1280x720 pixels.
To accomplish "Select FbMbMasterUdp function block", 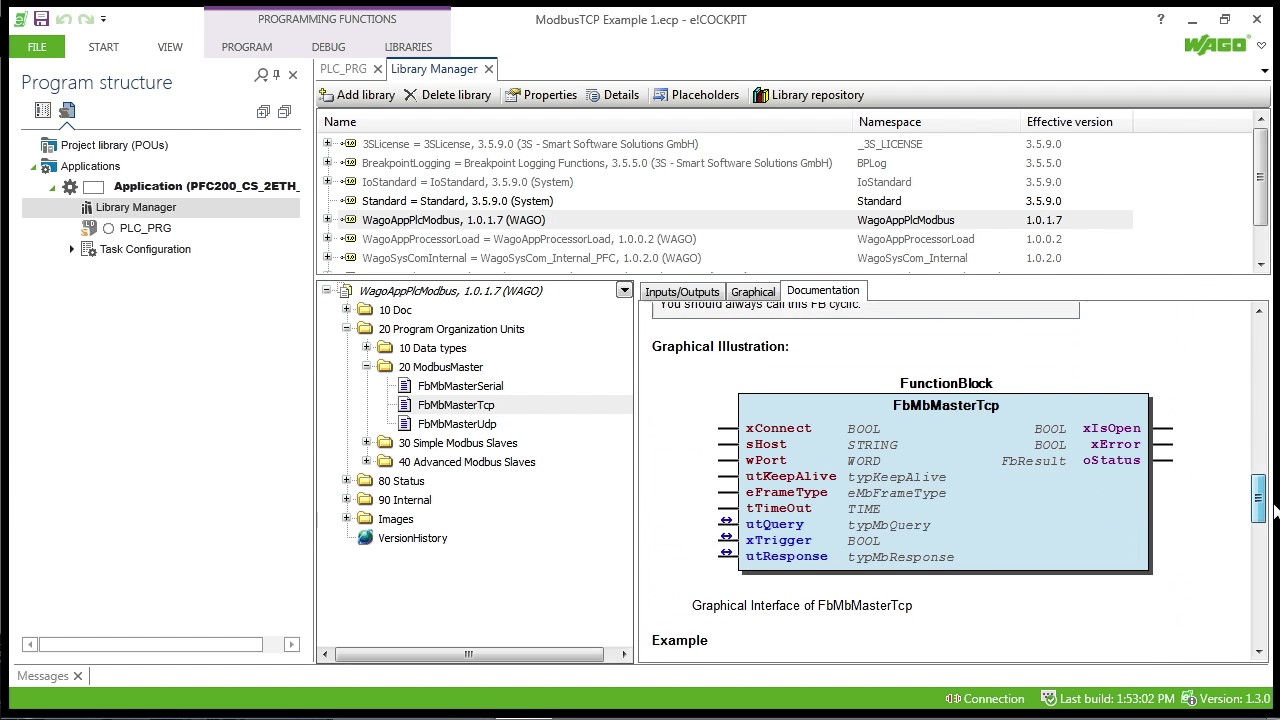I will click(457, 424).
